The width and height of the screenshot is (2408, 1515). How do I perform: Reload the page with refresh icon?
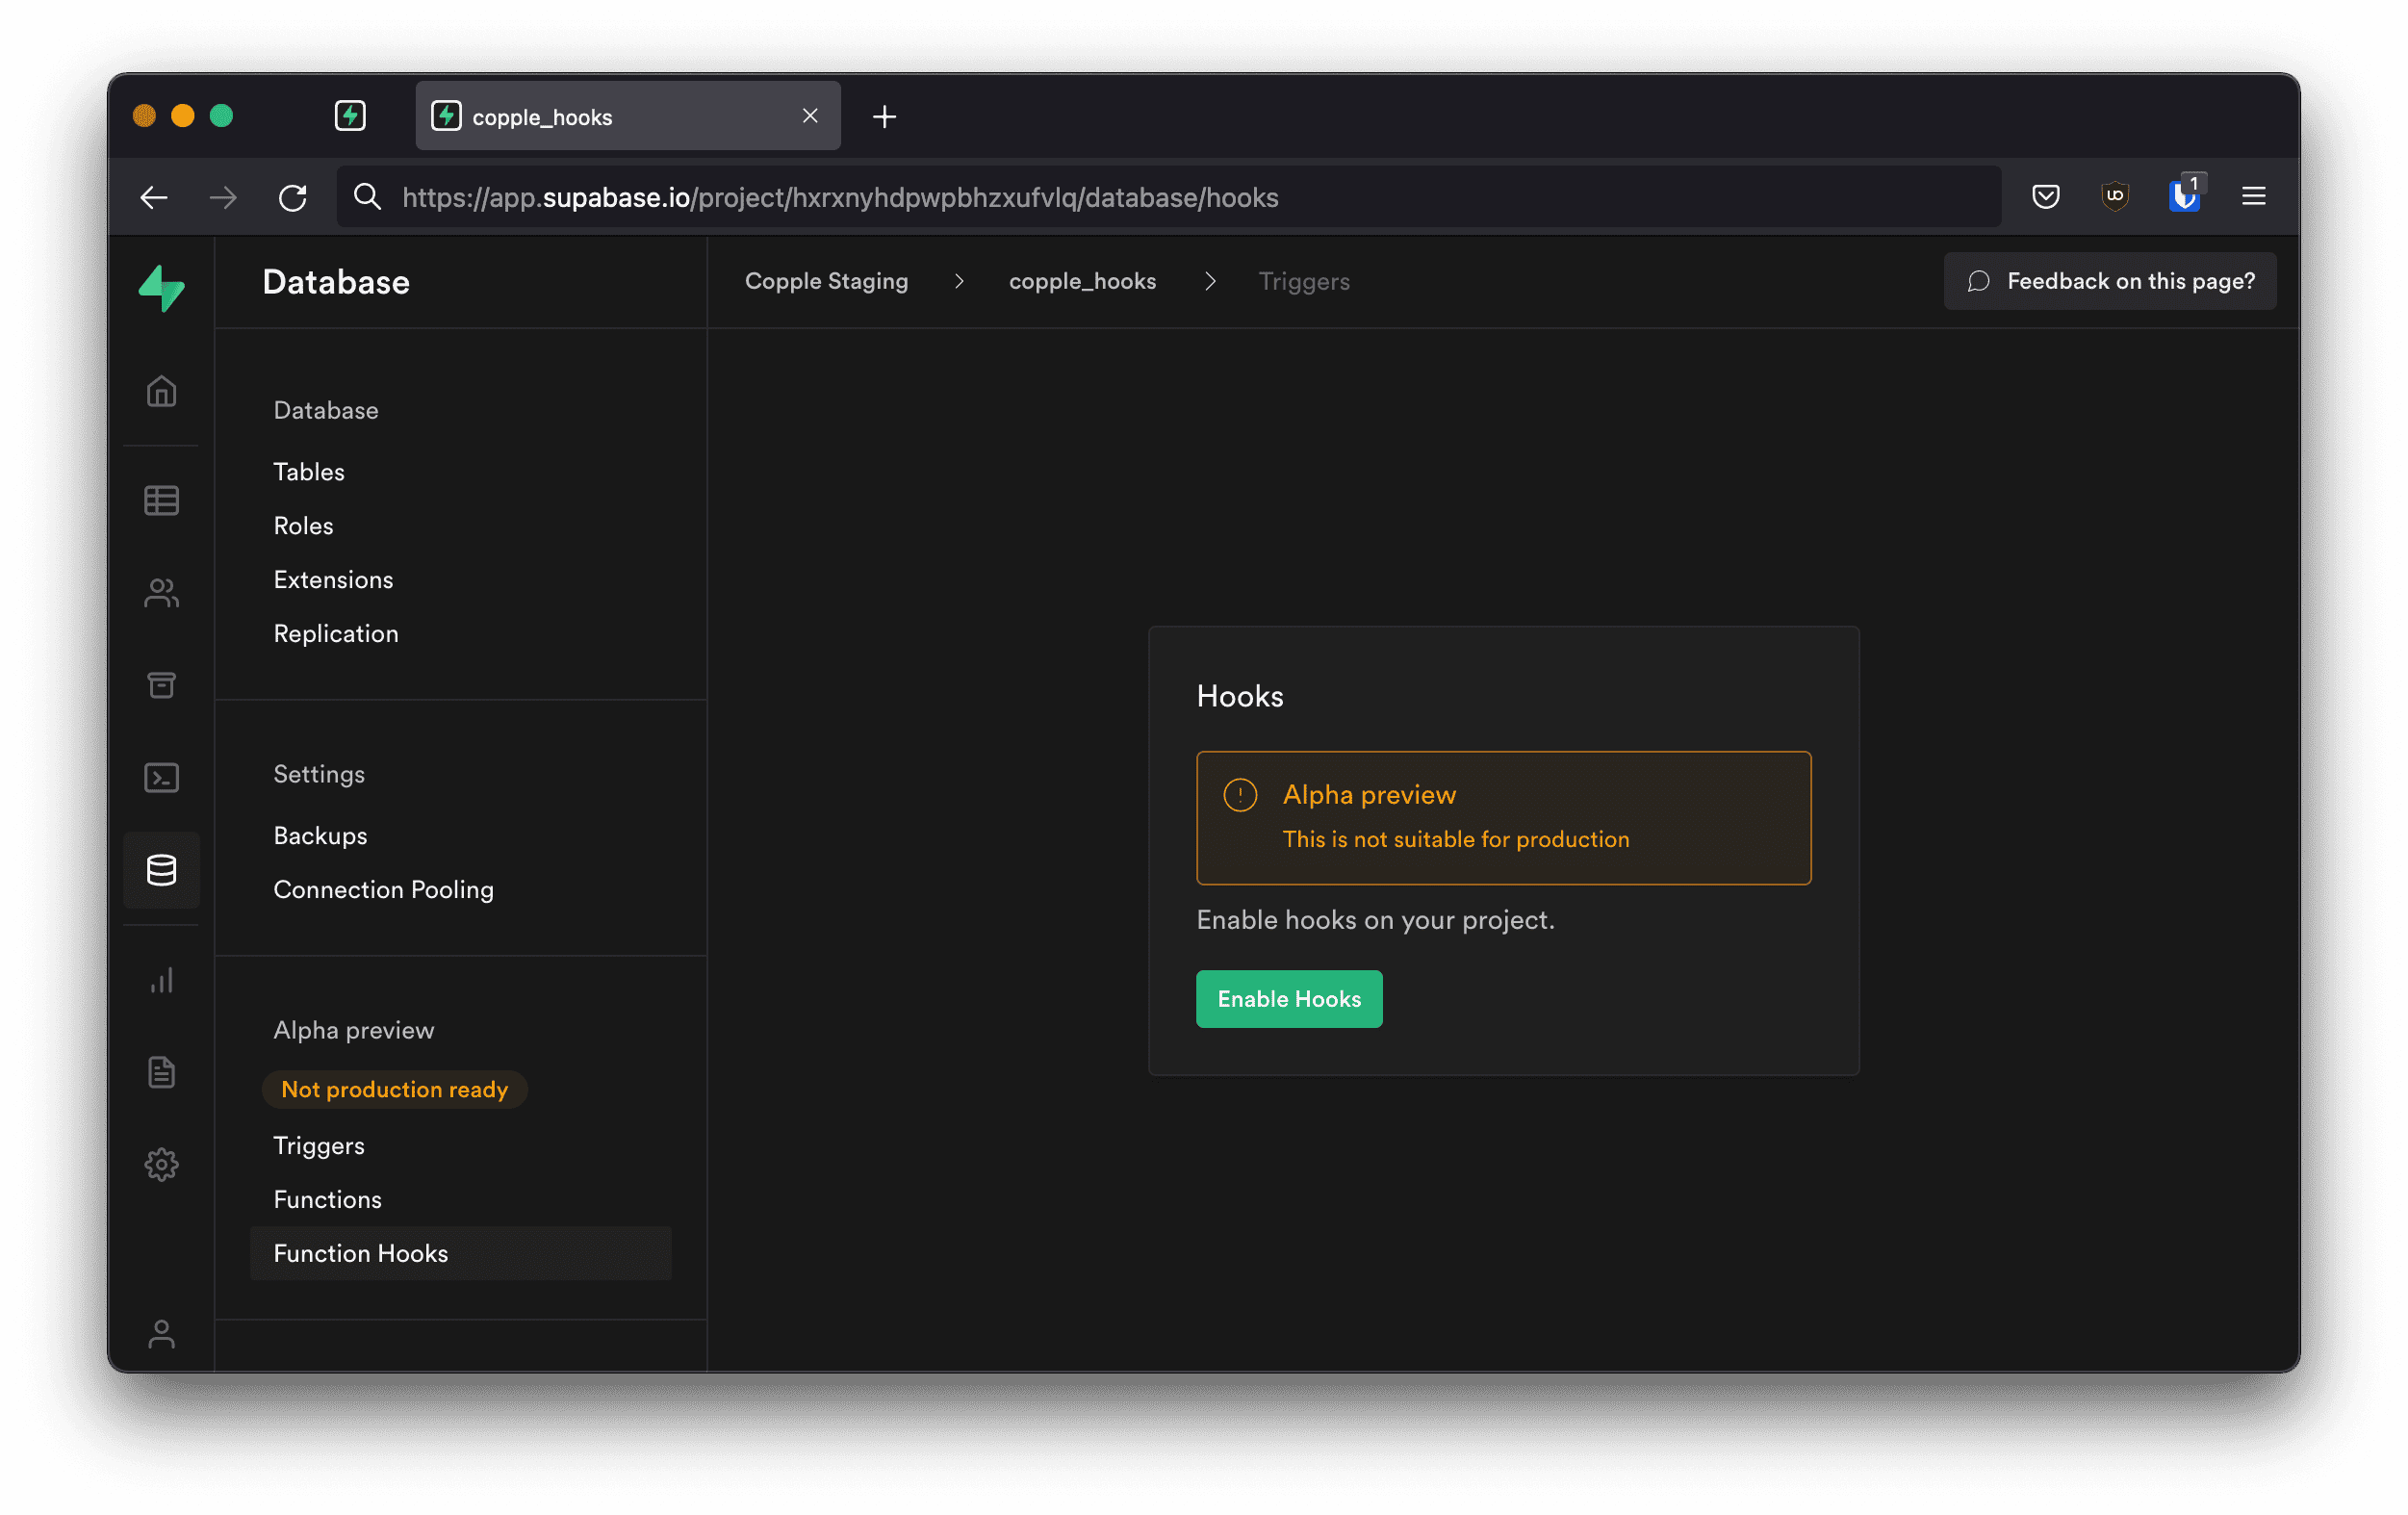click(x=292, y=197)
